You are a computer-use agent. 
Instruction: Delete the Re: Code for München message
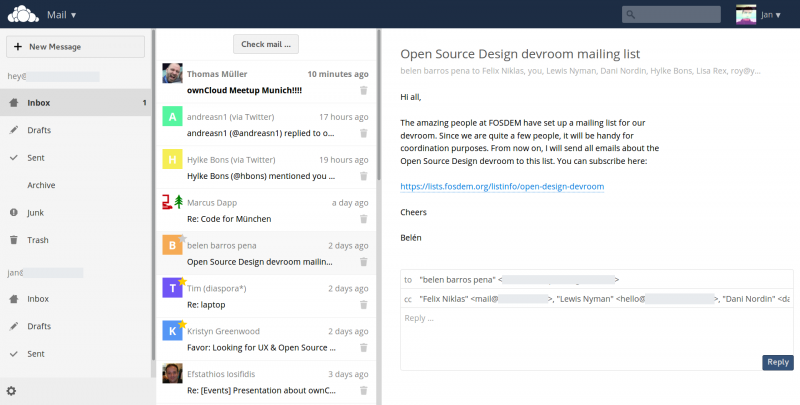[x=364, y=219]
